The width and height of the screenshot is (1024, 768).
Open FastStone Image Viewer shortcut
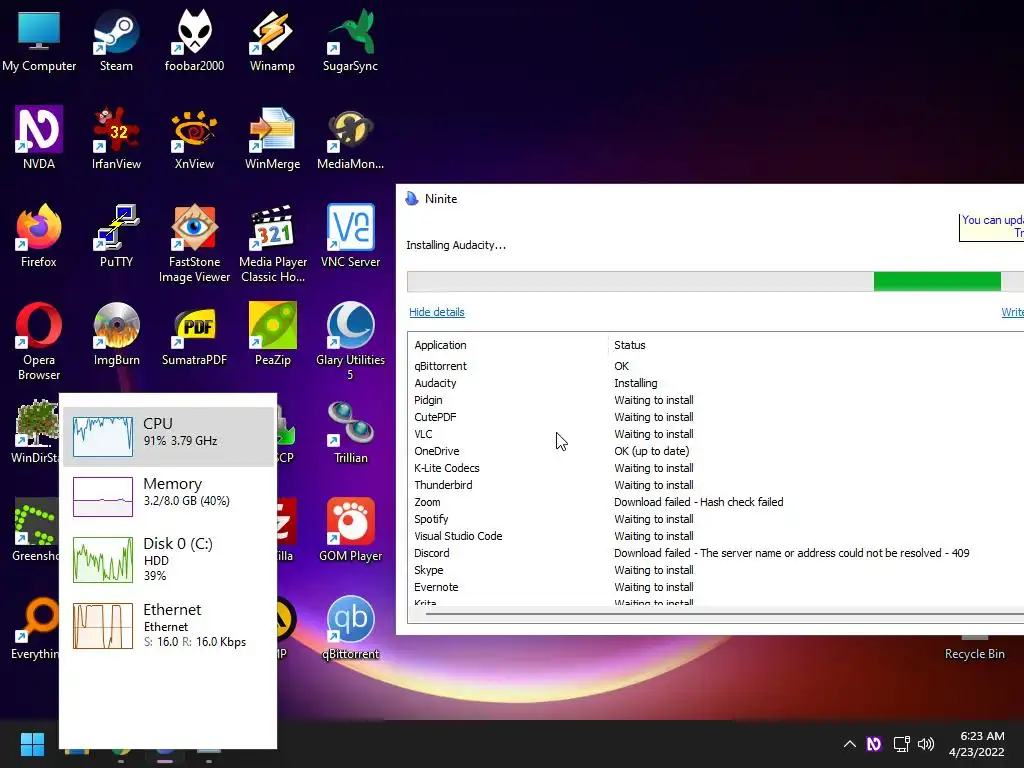tap(194, 244)
